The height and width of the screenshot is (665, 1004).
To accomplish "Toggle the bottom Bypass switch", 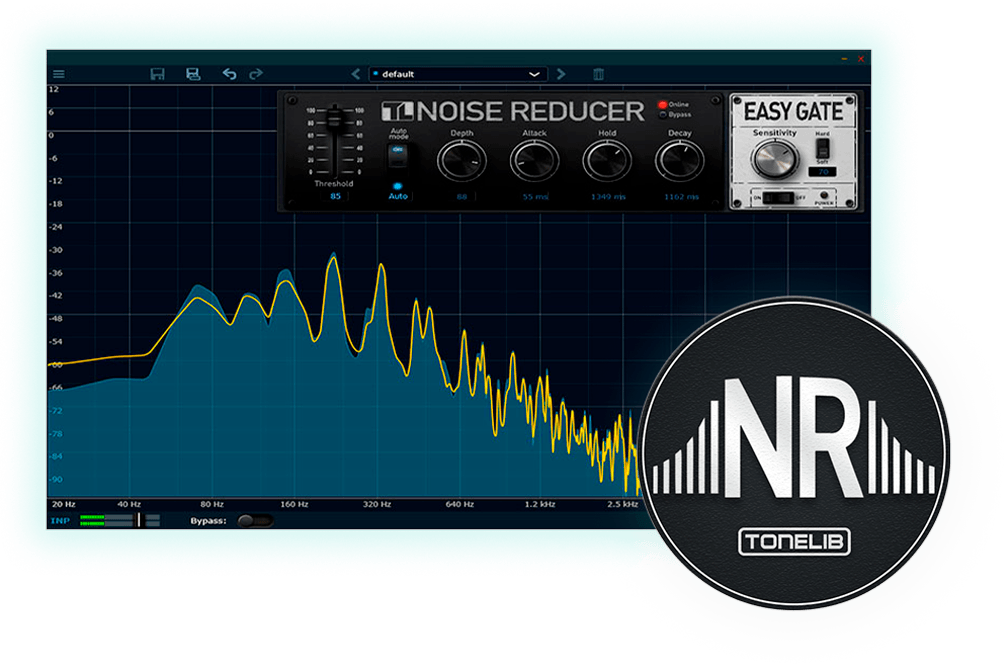I will 255,521.
